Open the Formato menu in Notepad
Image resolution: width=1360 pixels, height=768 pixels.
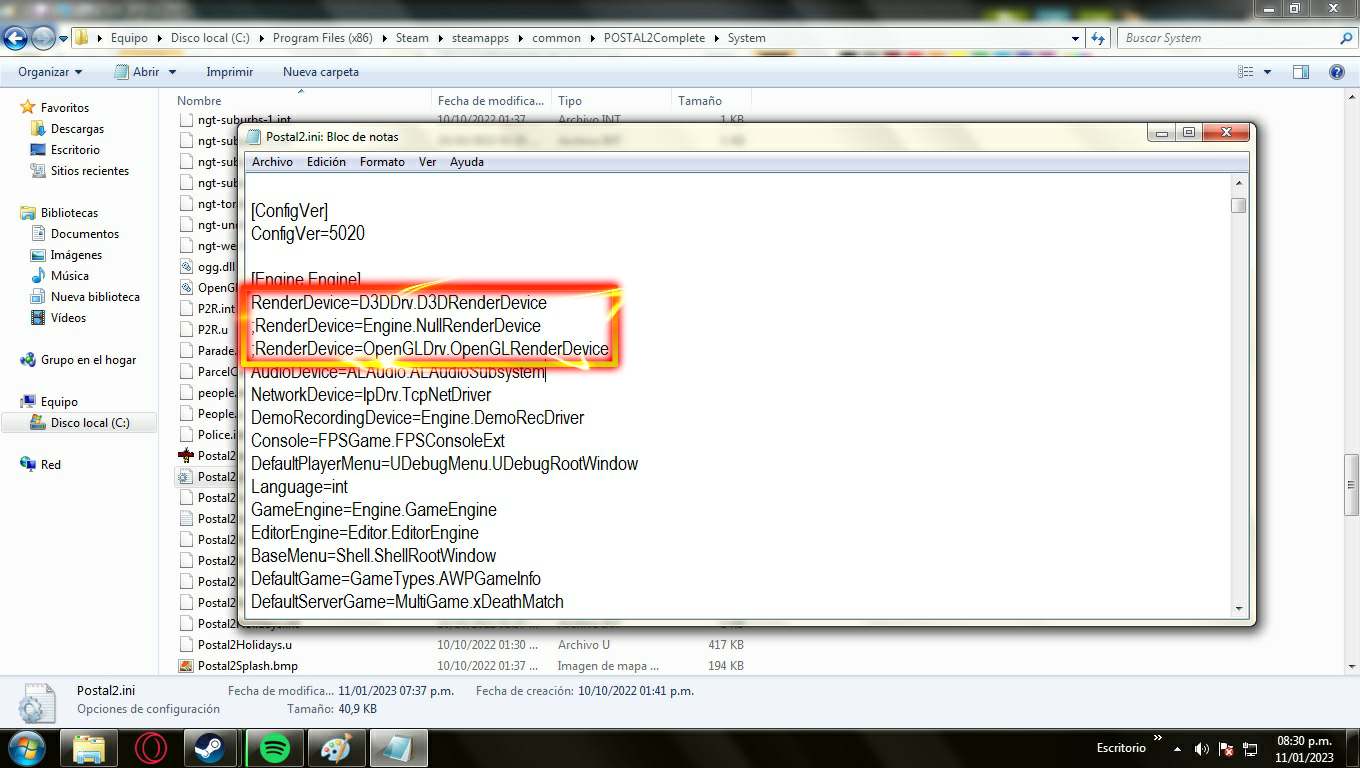pos(382,162)
